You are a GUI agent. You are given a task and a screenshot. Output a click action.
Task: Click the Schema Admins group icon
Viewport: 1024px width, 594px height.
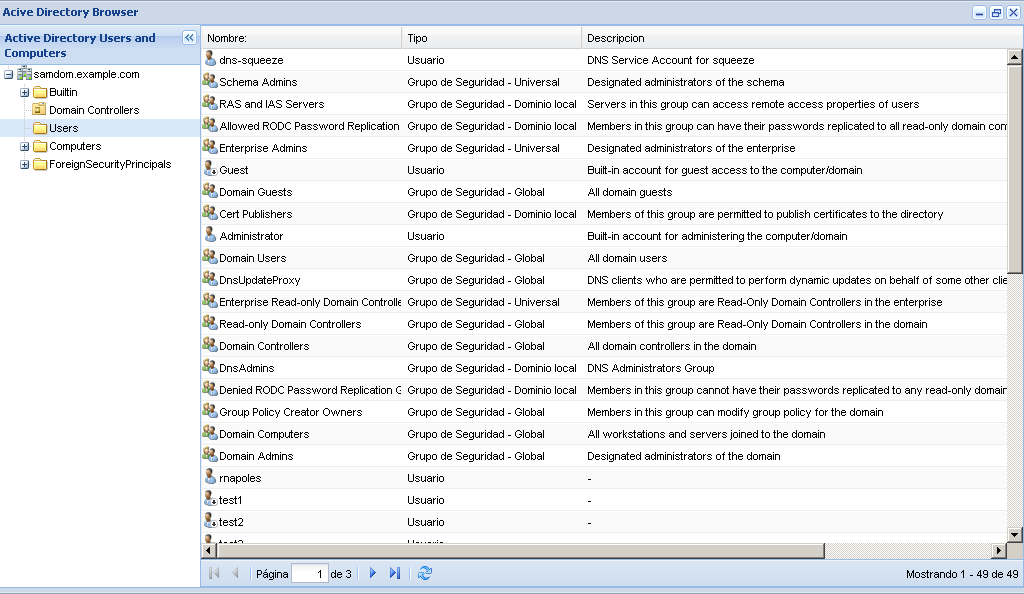pyautogui.click(x=210, y=81)
